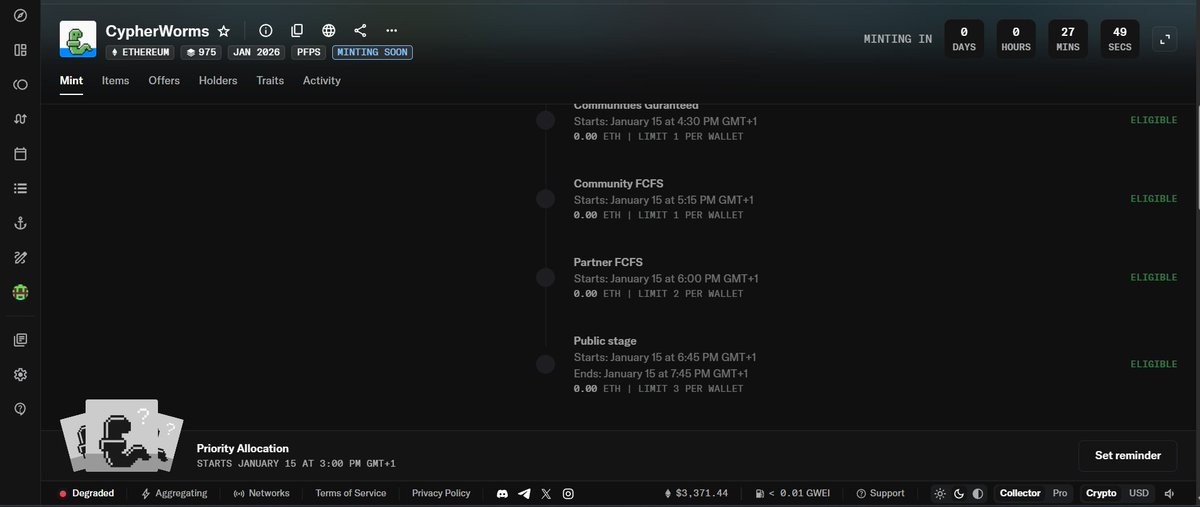Switch to the Activity tab
The image size is (1200, 507).
coord(322,80)
